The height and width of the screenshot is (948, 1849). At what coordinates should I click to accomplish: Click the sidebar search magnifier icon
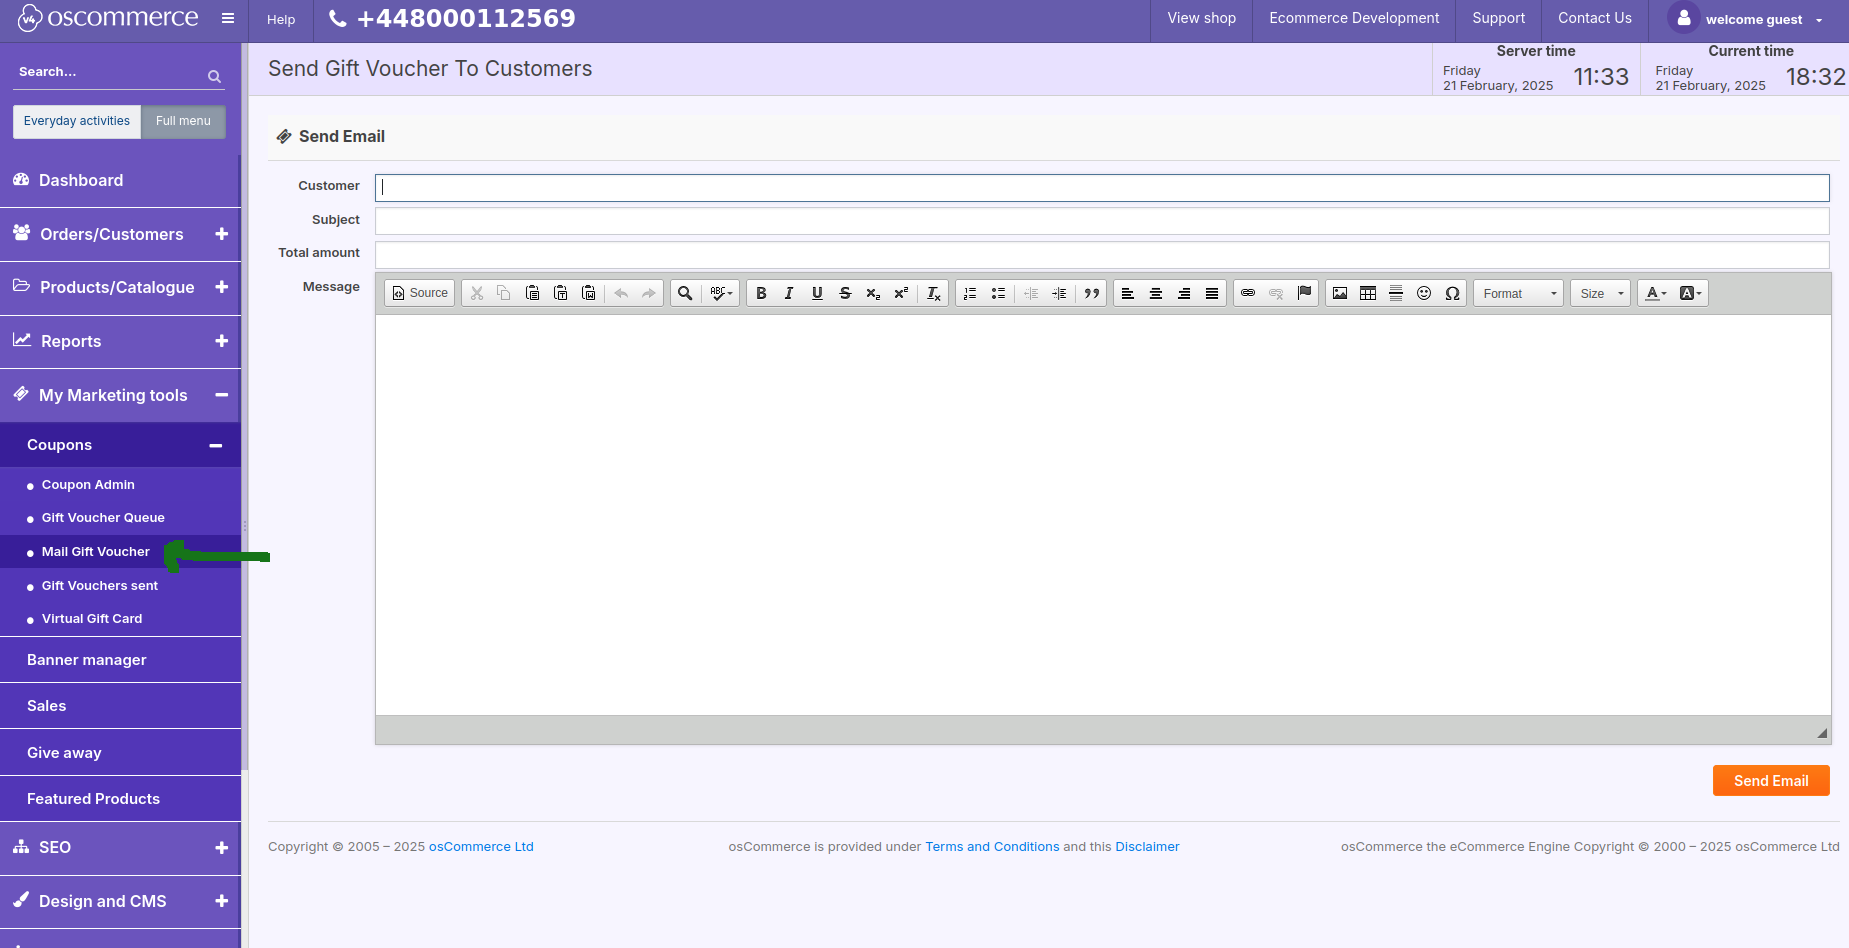click(214, 76)
